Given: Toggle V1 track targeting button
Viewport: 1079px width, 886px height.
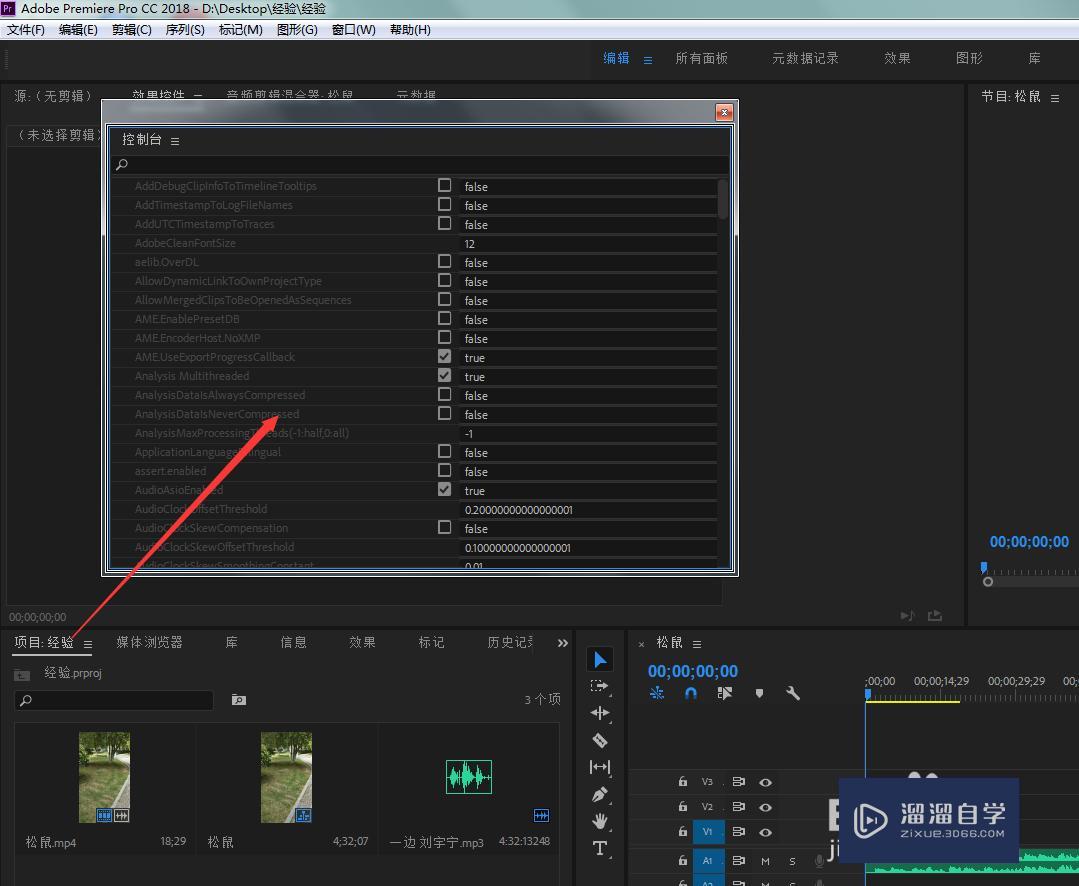Looking at the screenshot, I should 708,832.
